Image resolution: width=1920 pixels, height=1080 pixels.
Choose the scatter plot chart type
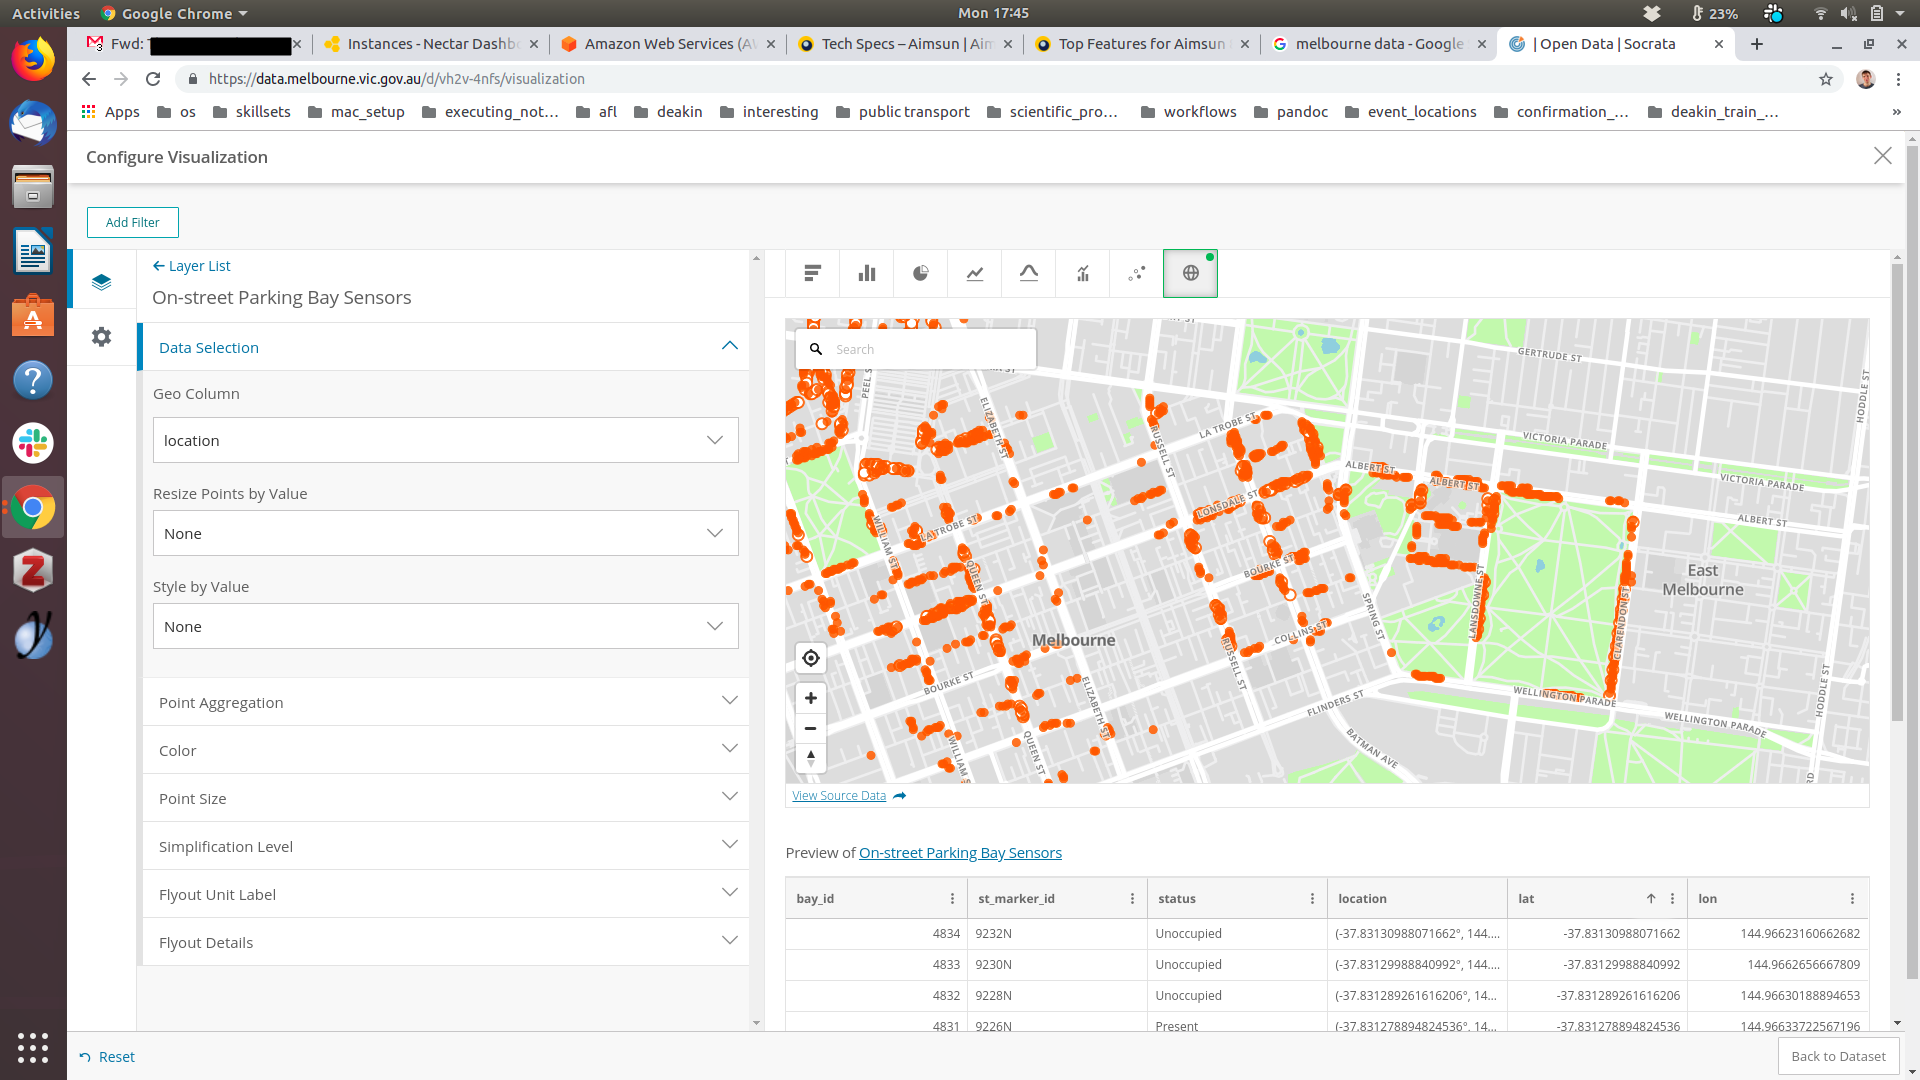pyautogui.click(x=1136, y=273)
